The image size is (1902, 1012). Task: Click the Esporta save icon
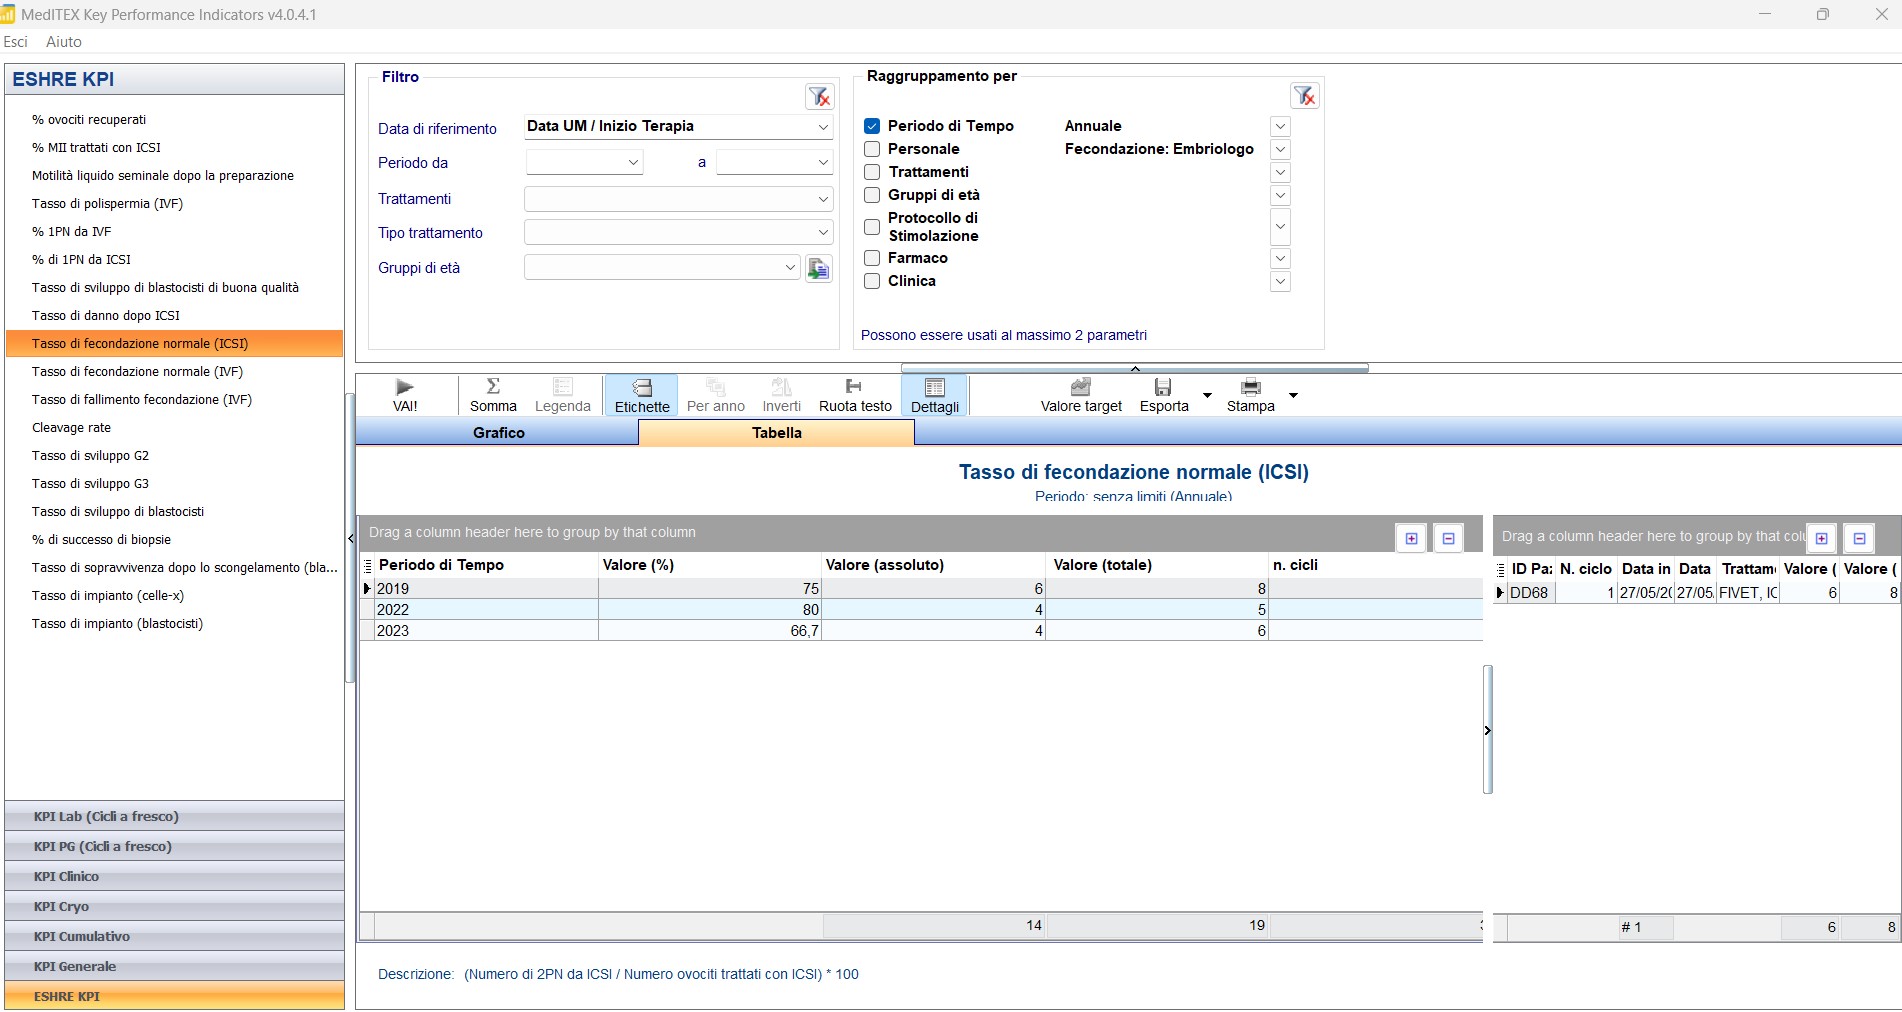1163,387
